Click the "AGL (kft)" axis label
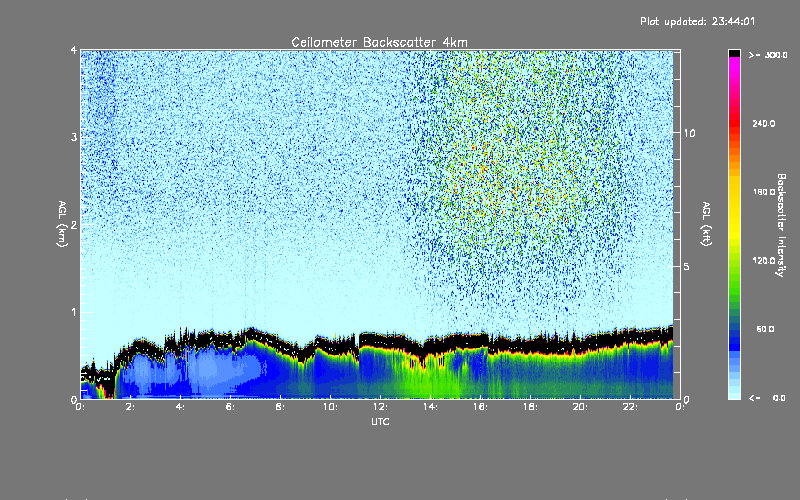Image resolution: width=800 pixels, height=500 pixels. coord(706,224)
